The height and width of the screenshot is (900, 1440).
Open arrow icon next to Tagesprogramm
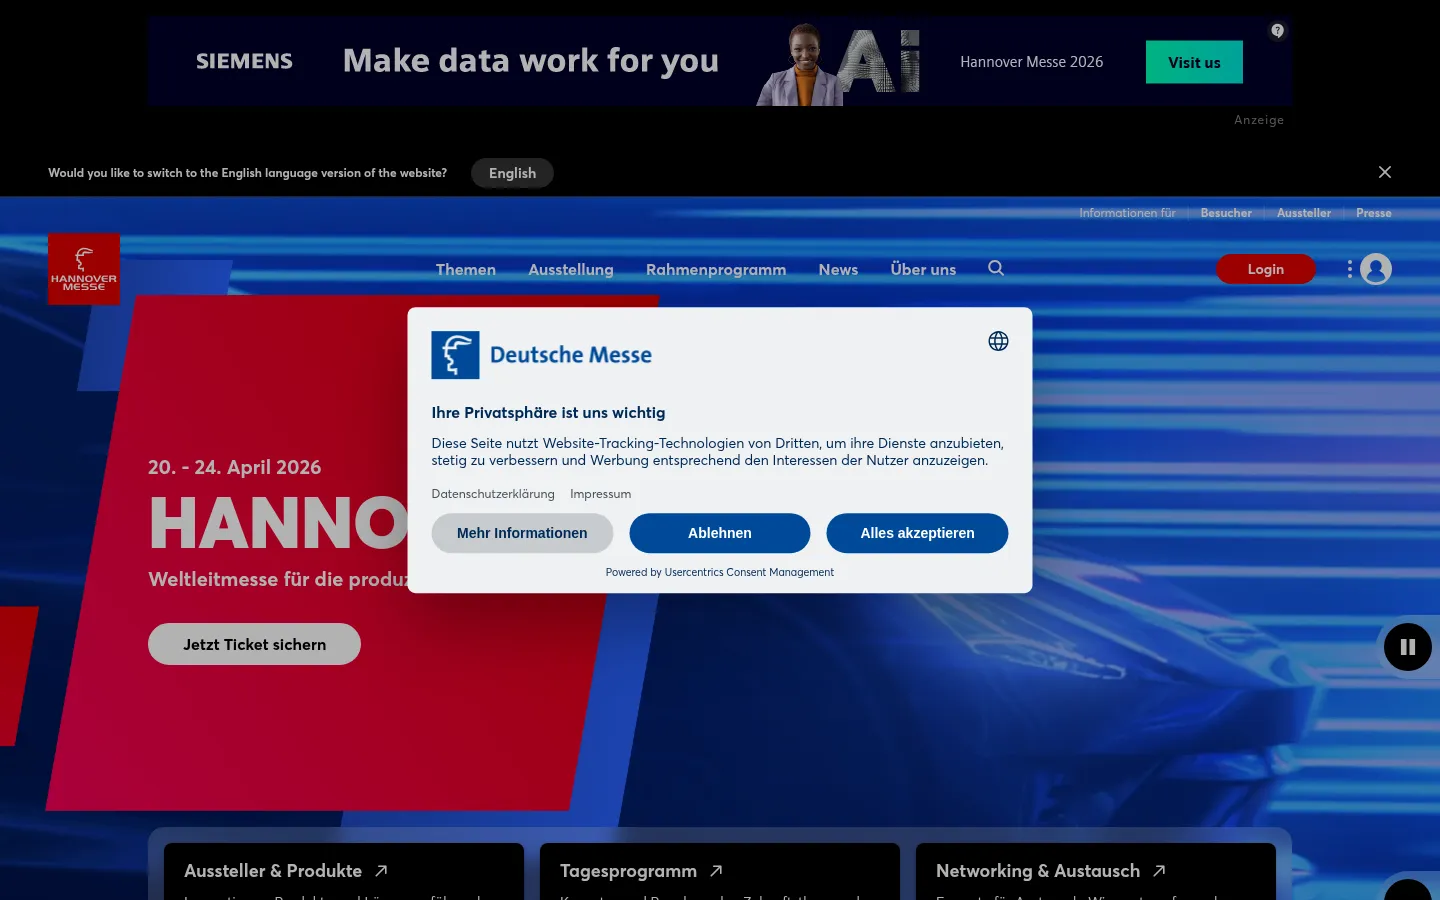[x=716, y=871]
